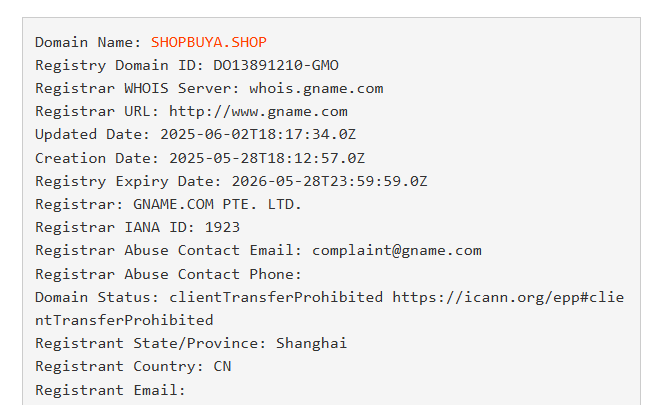Click the Registrar WHOIS Server label
Screen dimensions: 647x405
point(137,89)
